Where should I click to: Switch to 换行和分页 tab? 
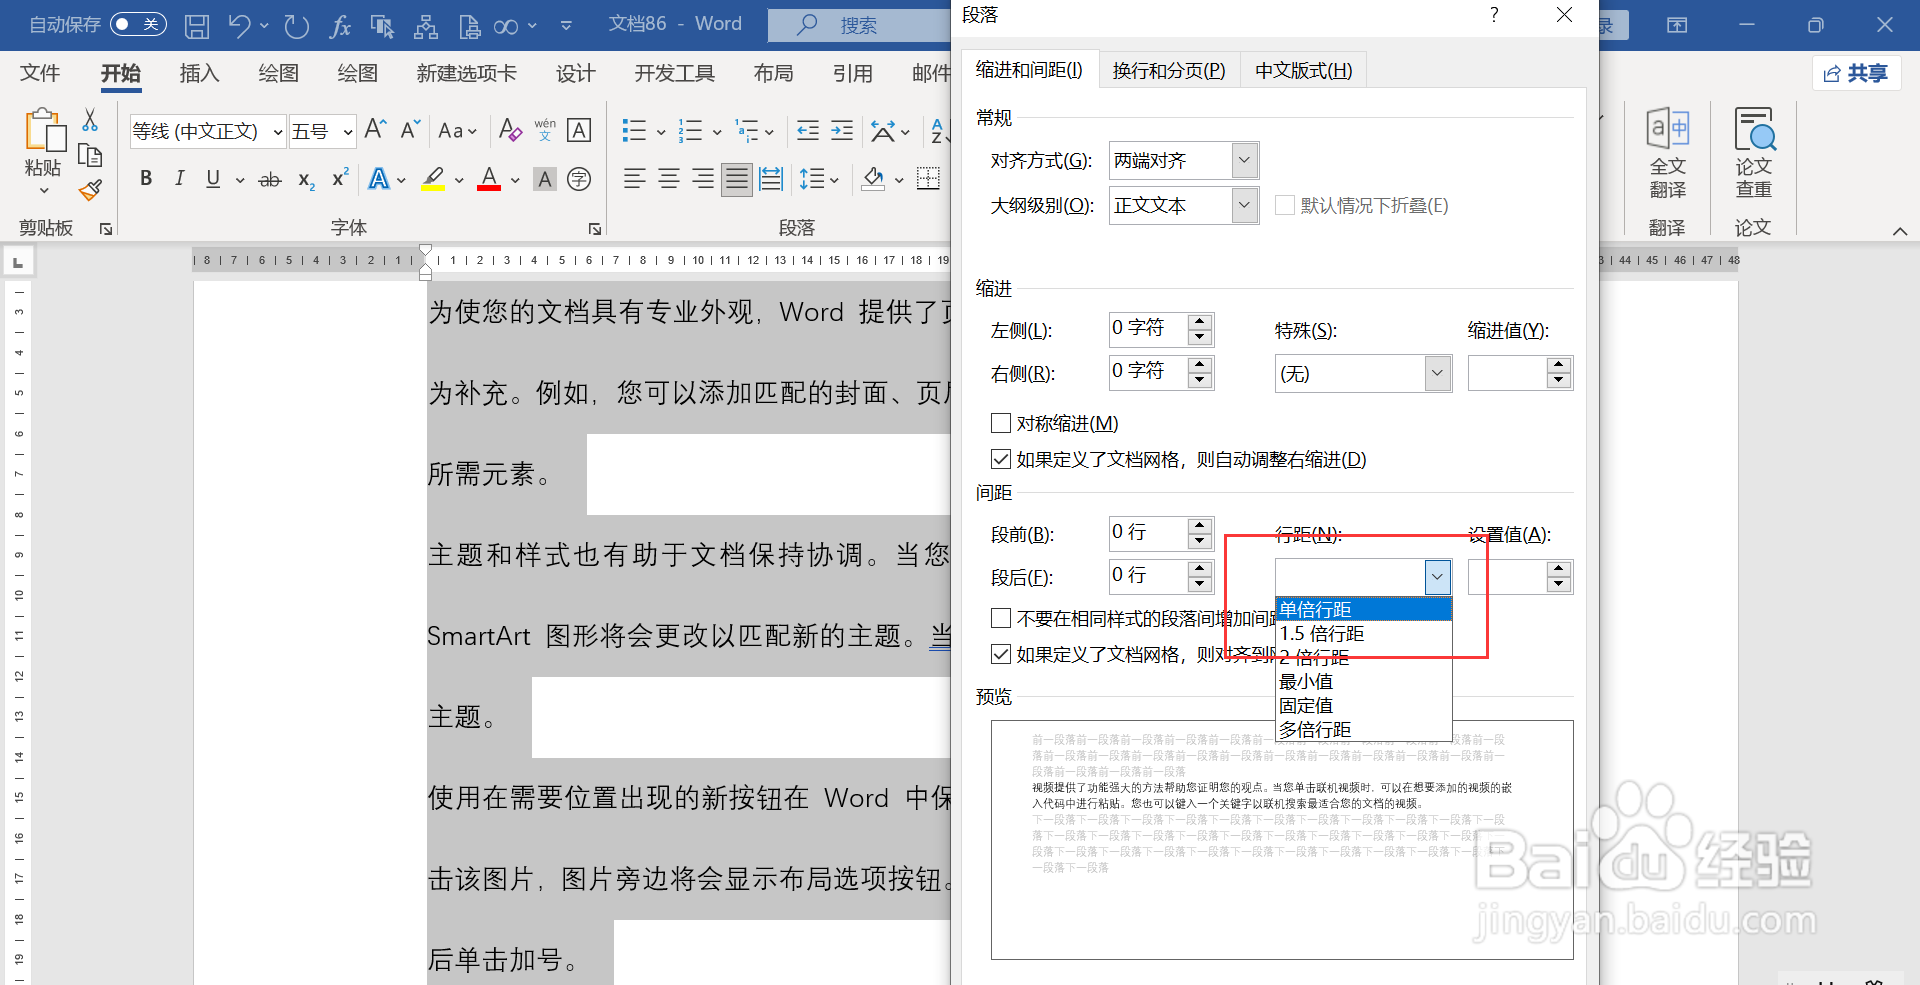(1169, 70)
